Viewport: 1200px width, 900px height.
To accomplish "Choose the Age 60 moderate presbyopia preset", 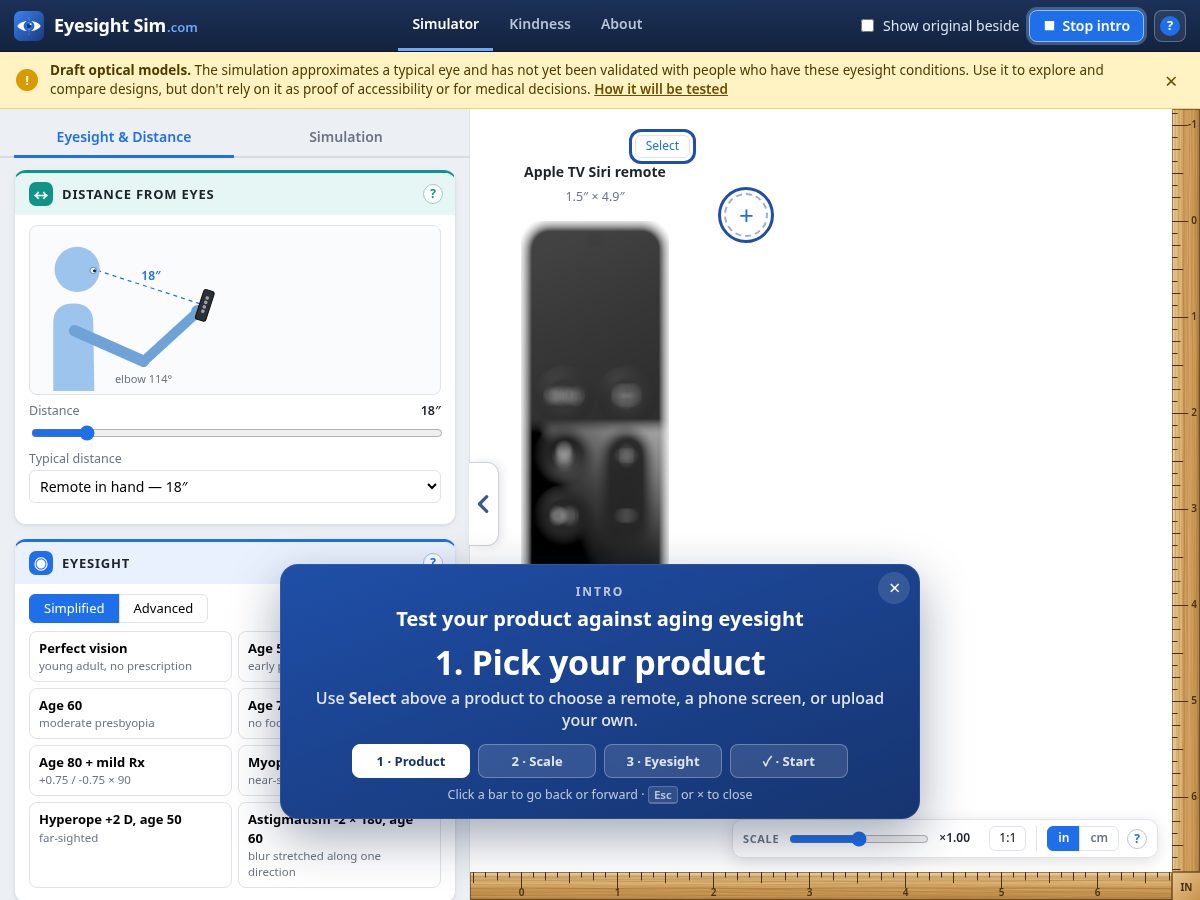I will coord(130,713).
